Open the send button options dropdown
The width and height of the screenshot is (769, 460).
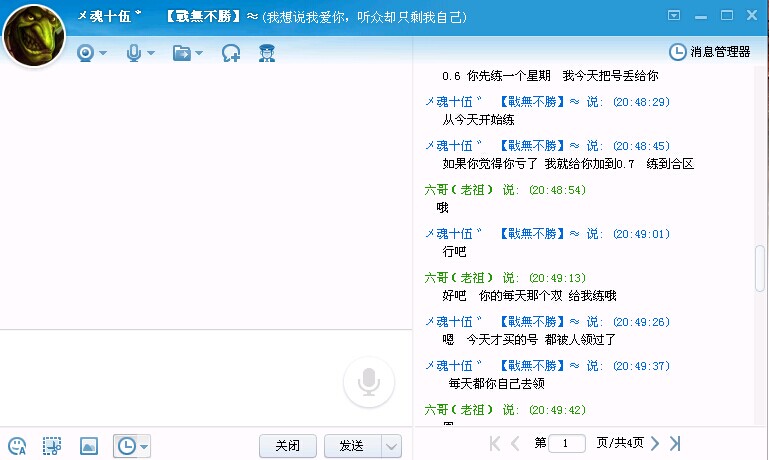point(392,446)
